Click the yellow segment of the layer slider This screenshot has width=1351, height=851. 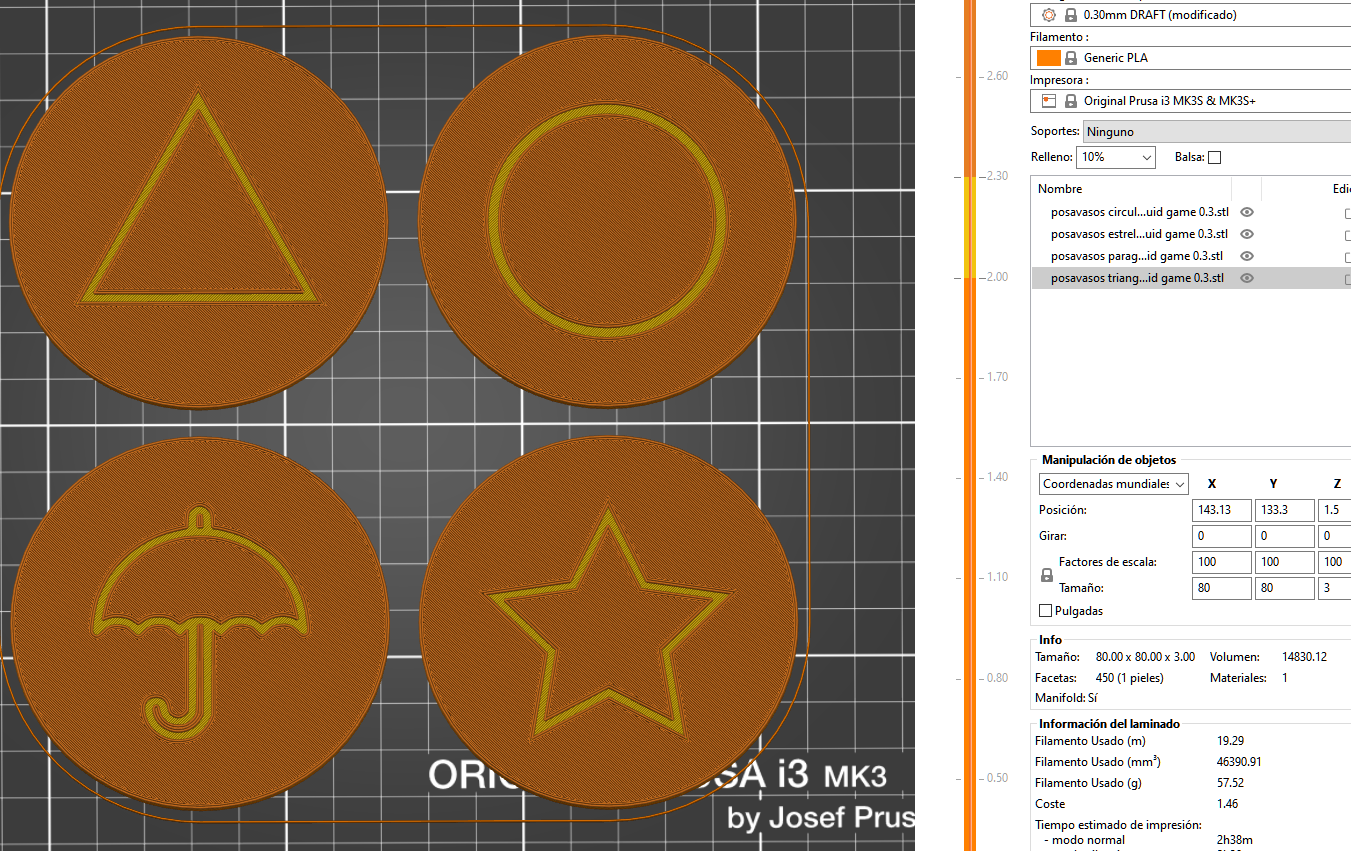pyautogui.click(x=968, y=226)
